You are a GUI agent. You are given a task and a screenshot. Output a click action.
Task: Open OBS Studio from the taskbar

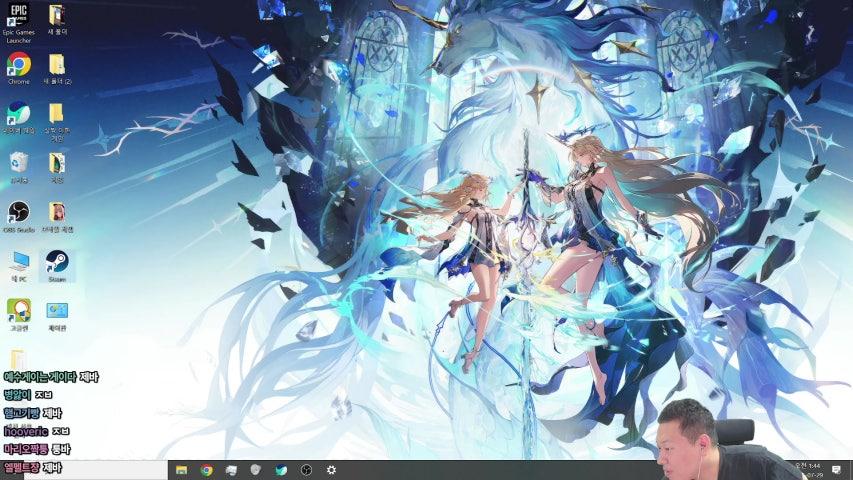point(306,470)
